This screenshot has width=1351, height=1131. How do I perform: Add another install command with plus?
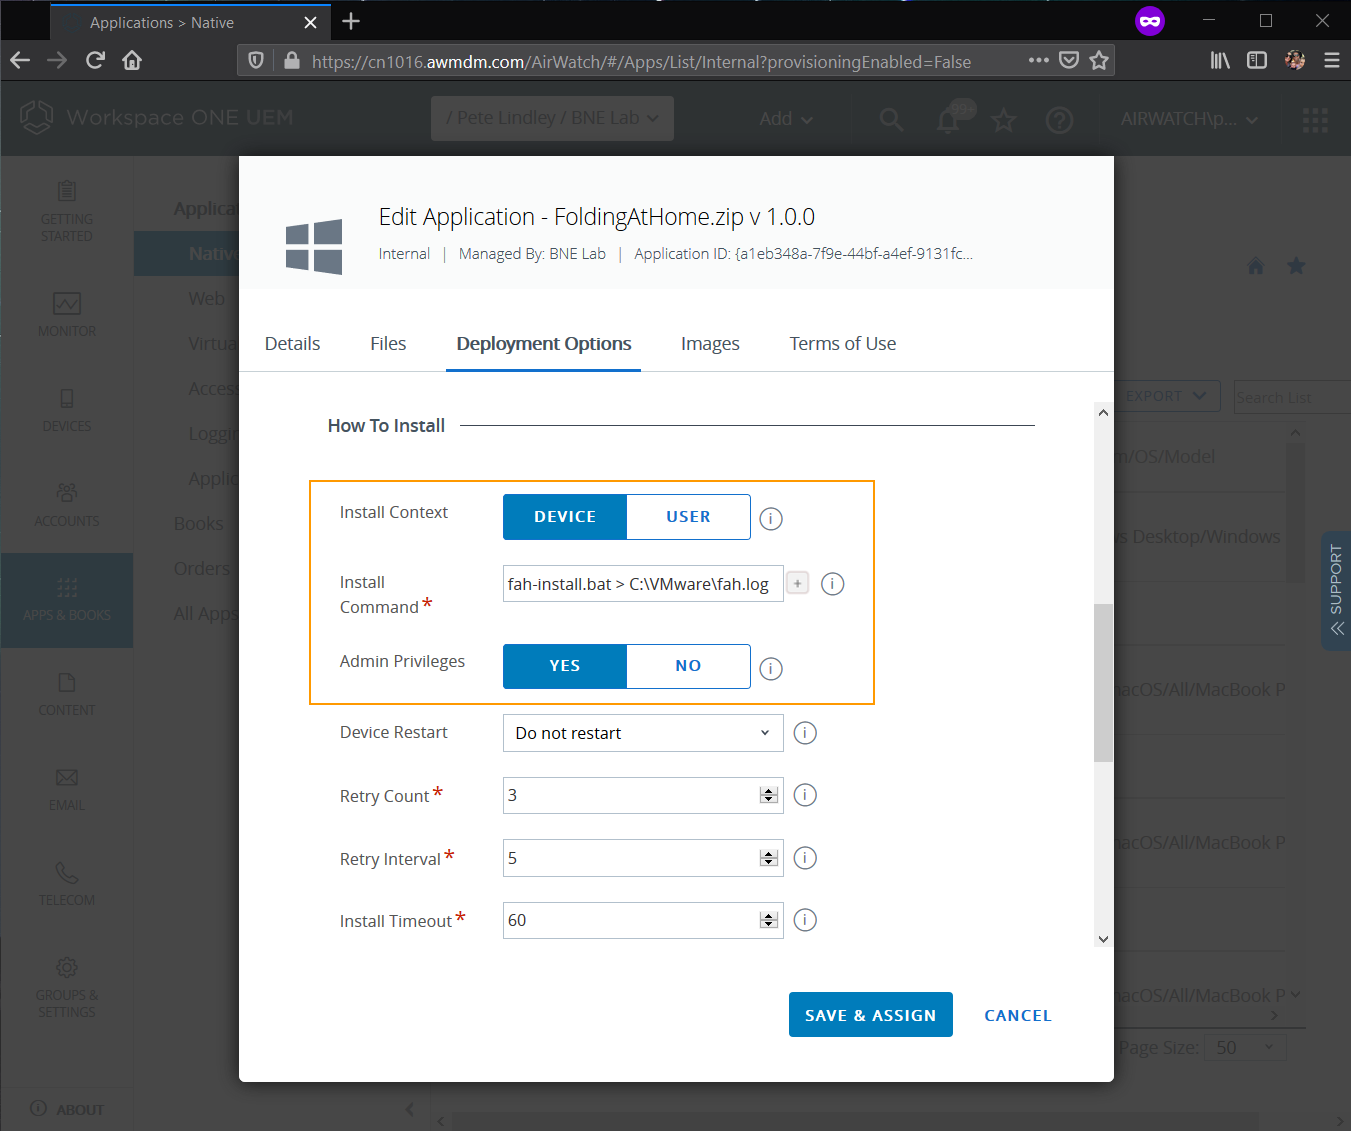[x=797, y=583]
